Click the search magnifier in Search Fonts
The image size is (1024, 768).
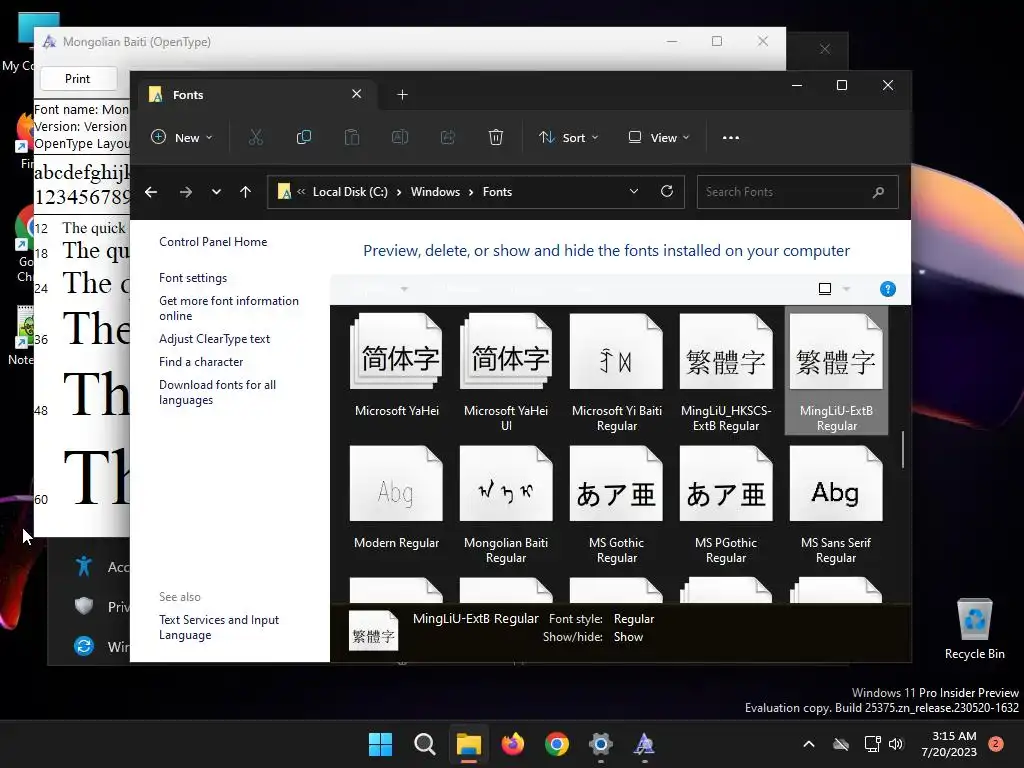pos(878,192)
